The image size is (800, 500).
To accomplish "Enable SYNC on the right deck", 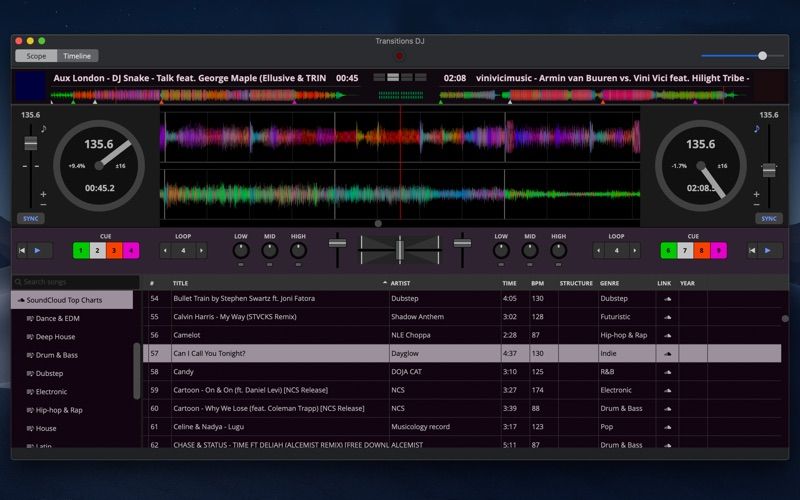I will 768,218.
